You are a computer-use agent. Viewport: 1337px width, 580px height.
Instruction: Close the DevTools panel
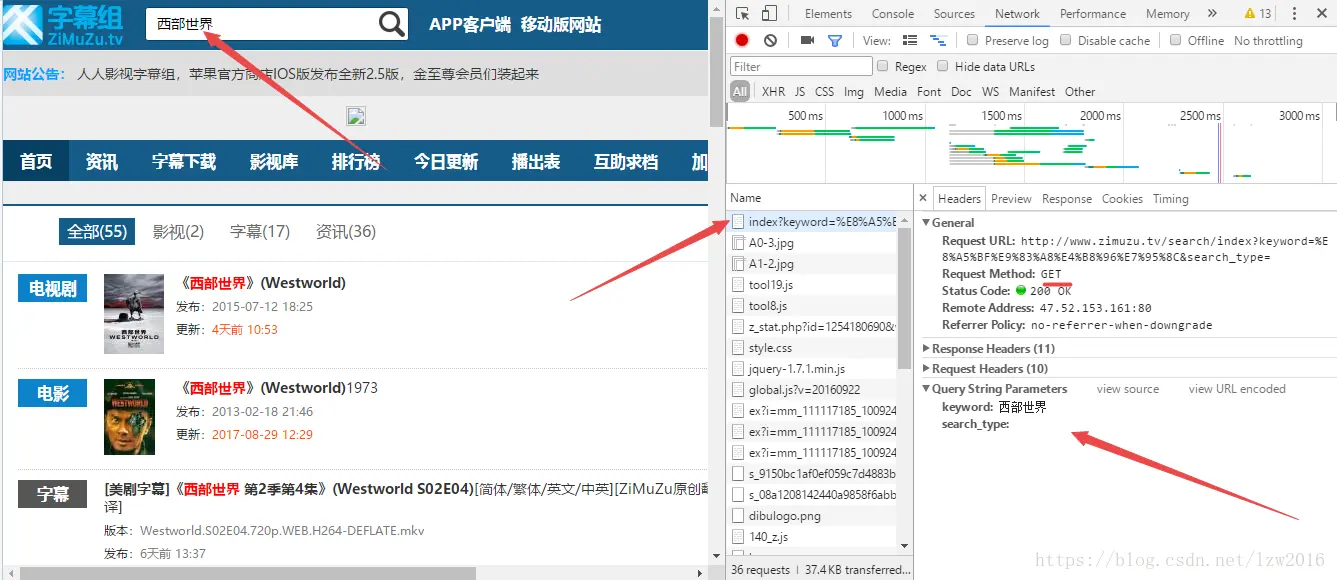coord(1320,13)
